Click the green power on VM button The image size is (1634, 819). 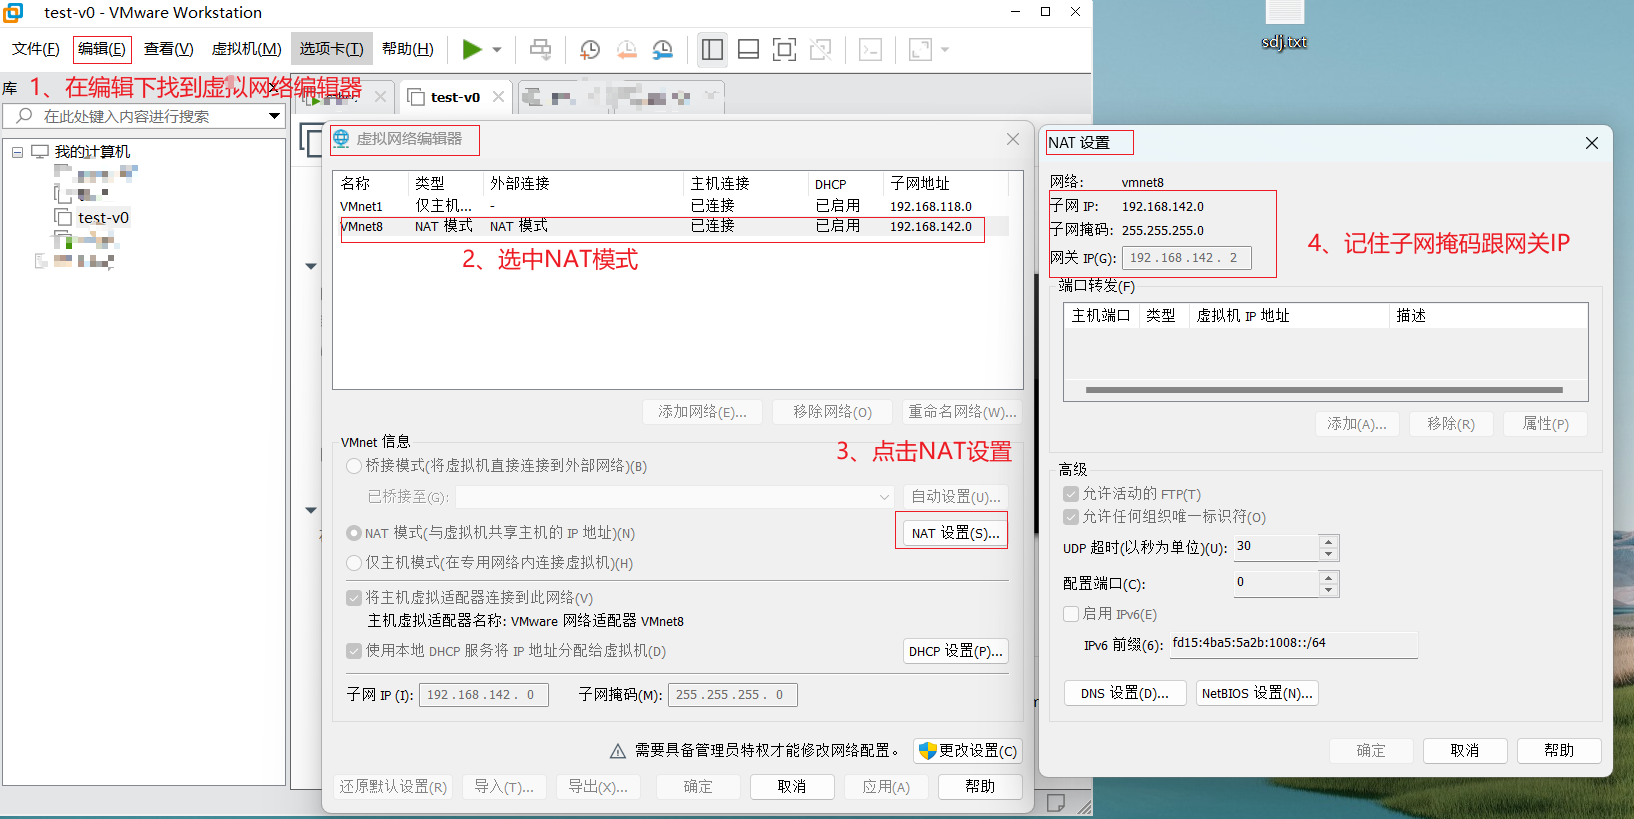click(x=471, y=49)
